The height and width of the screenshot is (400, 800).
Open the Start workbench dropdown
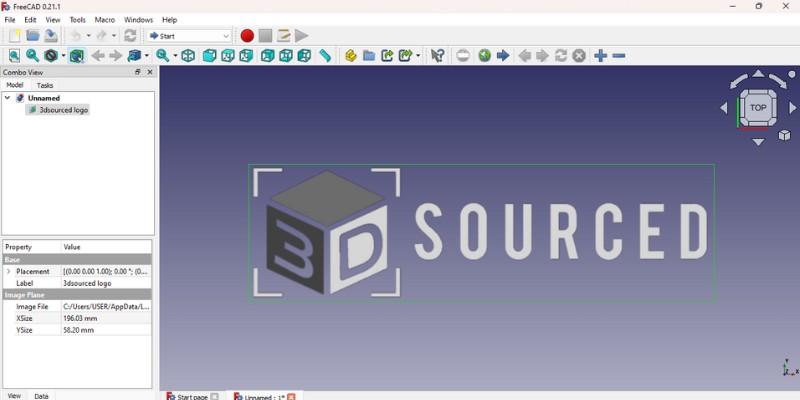coord(189,36)
